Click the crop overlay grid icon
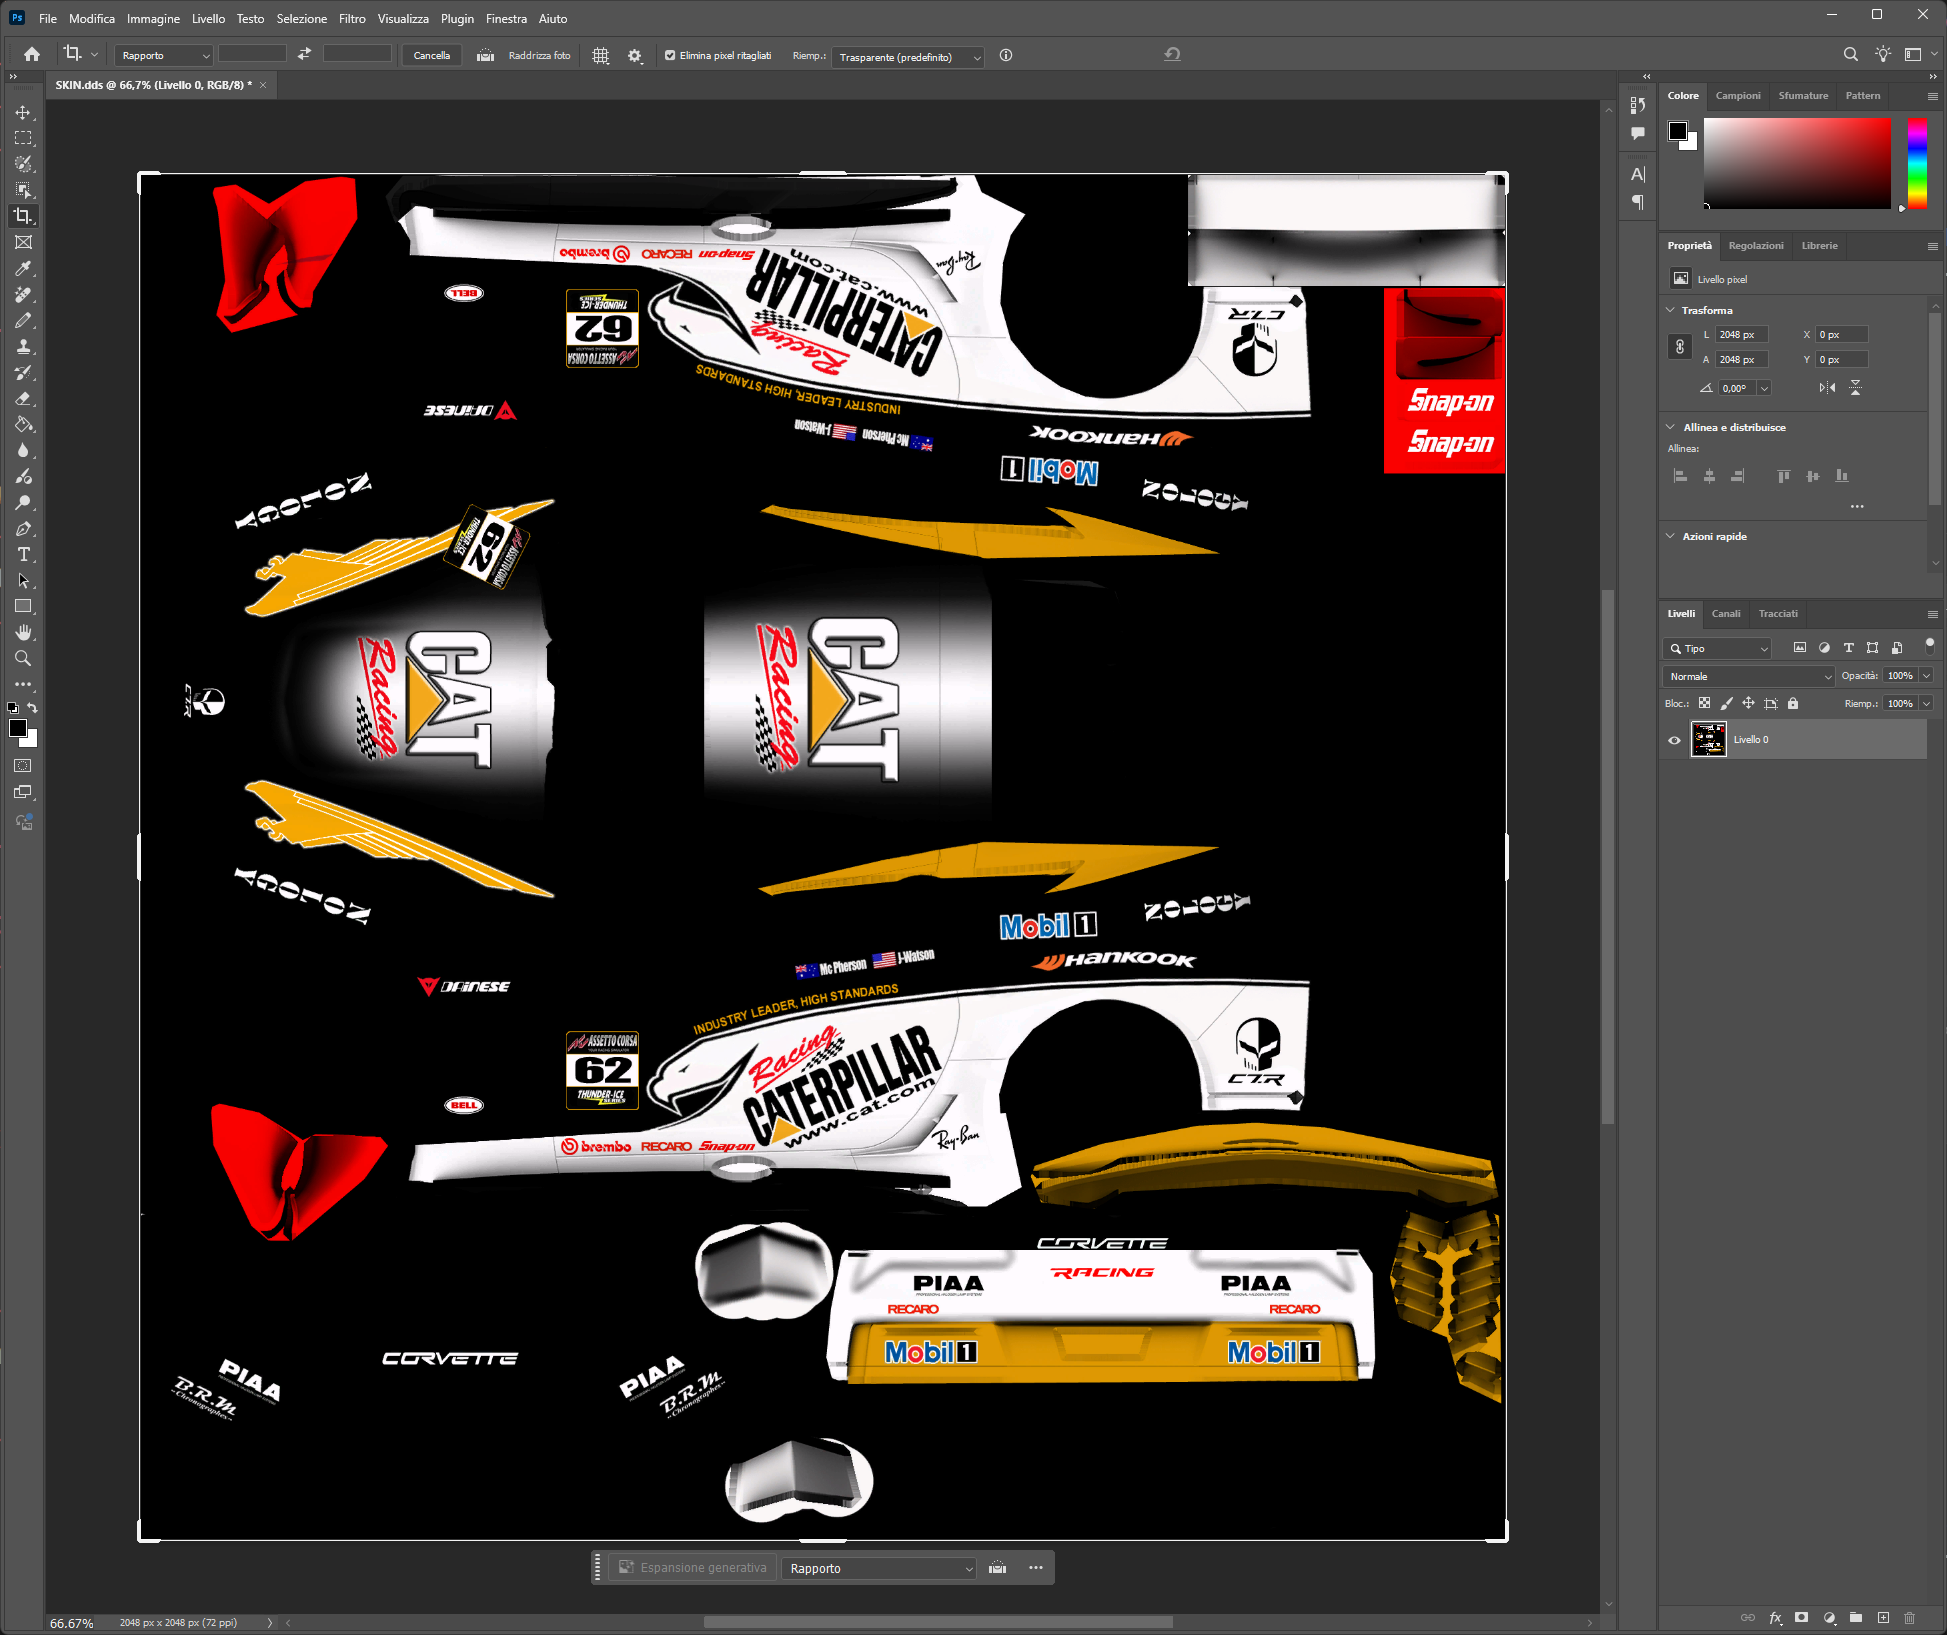 pyautogui.click(x=600, y=56)
